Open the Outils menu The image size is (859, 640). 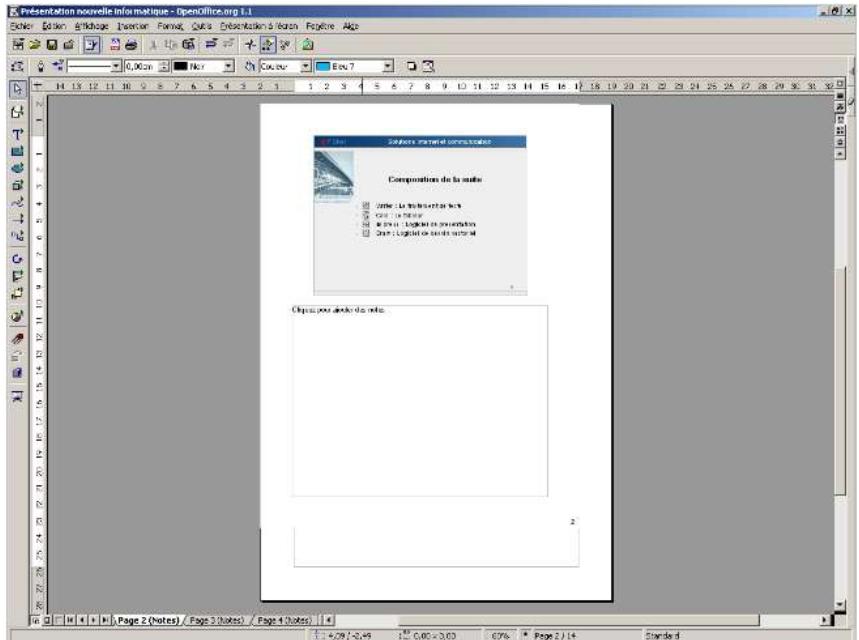[201, 26]
